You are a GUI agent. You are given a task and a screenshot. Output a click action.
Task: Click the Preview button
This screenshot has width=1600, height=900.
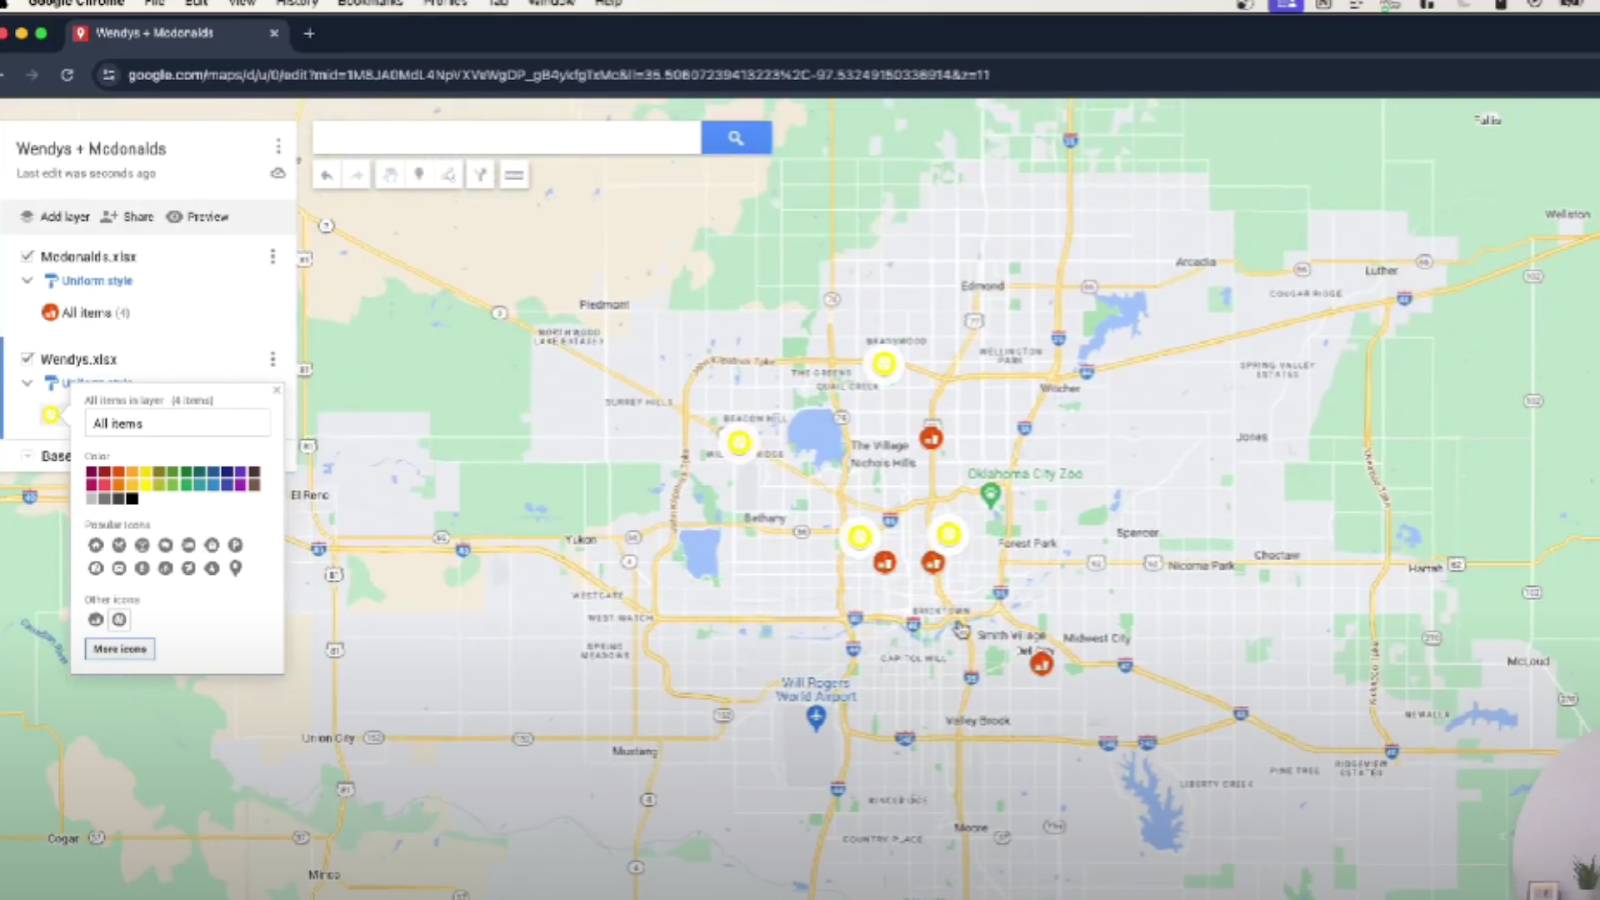pyautogui.click(x=197, y=216)
